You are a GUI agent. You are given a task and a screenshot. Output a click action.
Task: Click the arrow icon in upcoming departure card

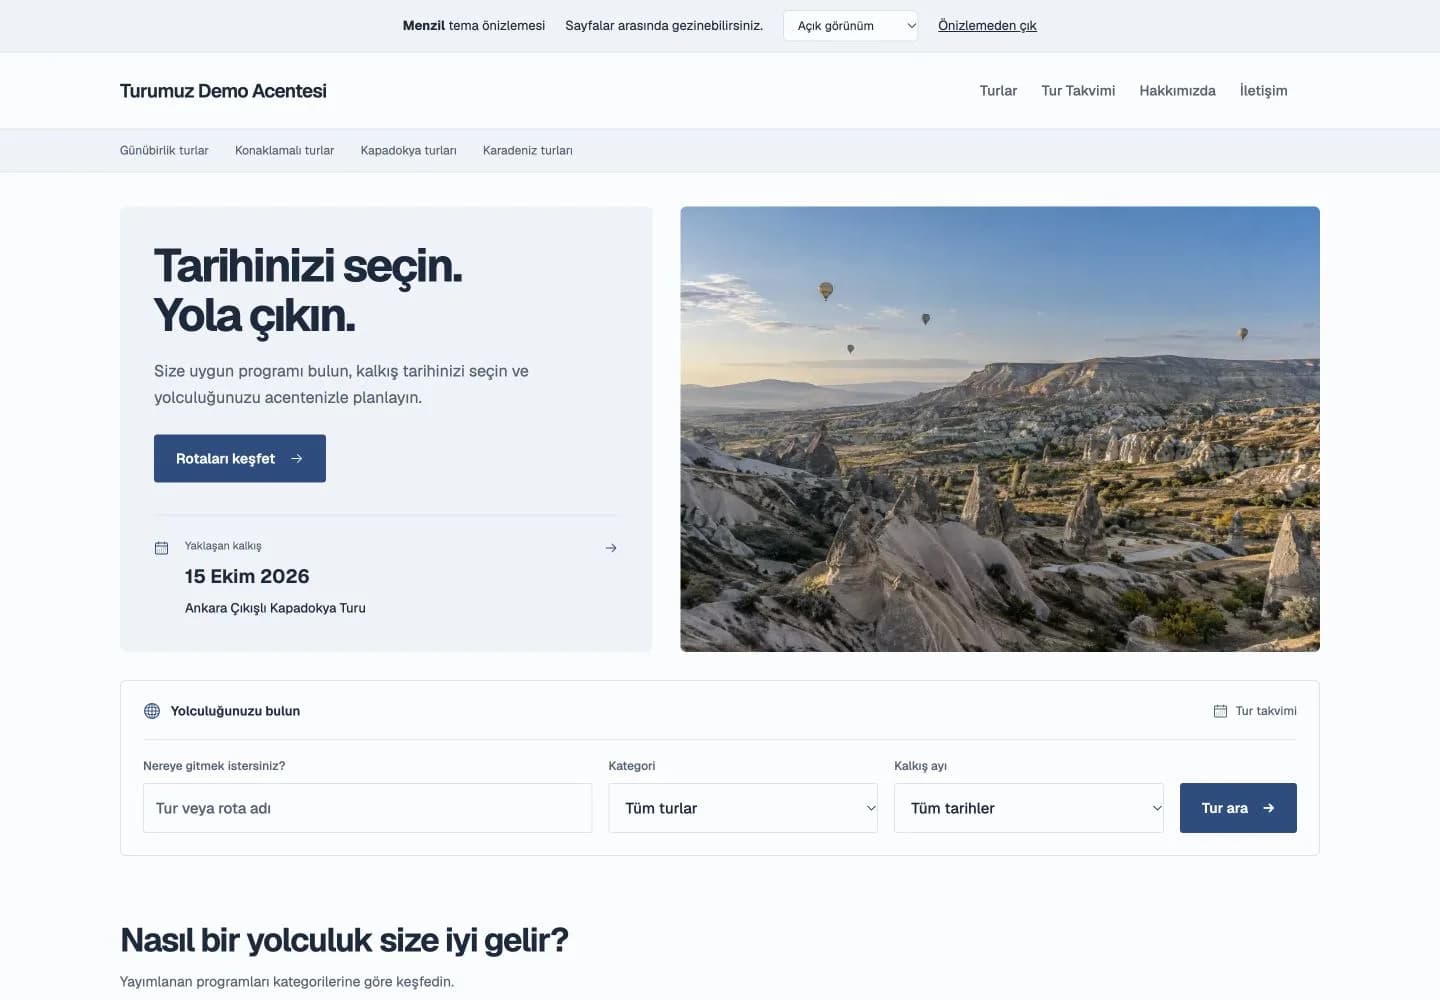coord(611,548)
